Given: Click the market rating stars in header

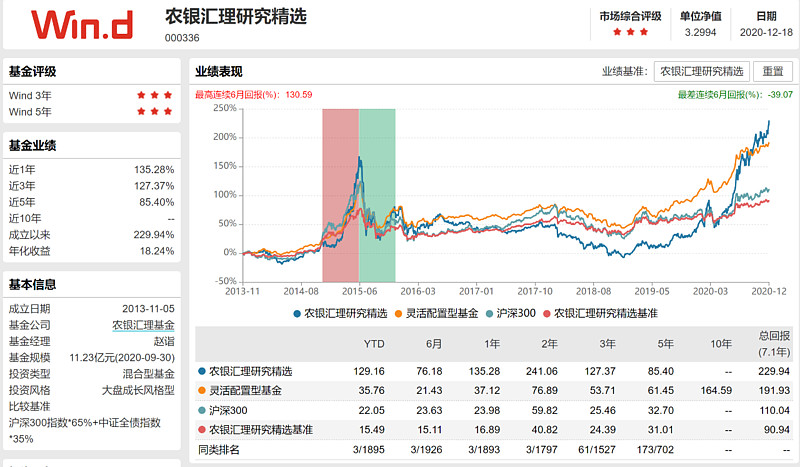Looking at the screenshot, I should tap(630, 32).
